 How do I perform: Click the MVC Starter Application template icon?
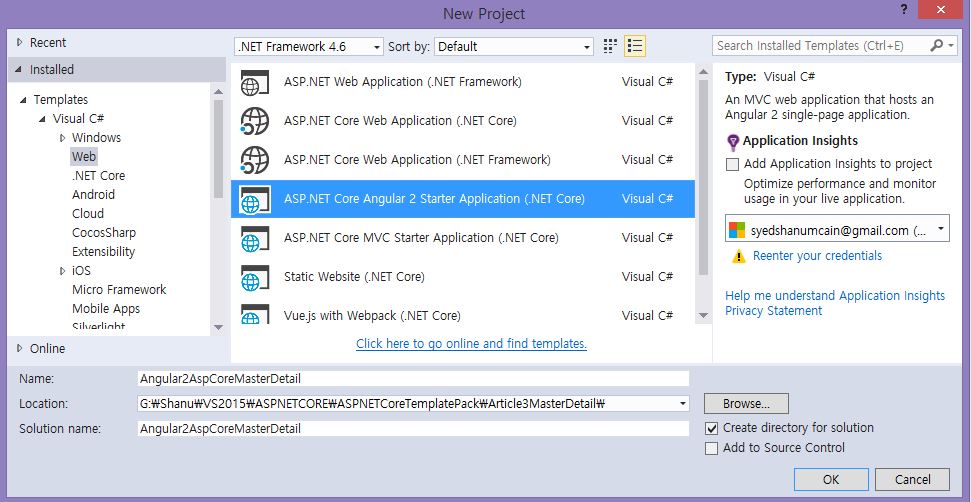point(255,238)
